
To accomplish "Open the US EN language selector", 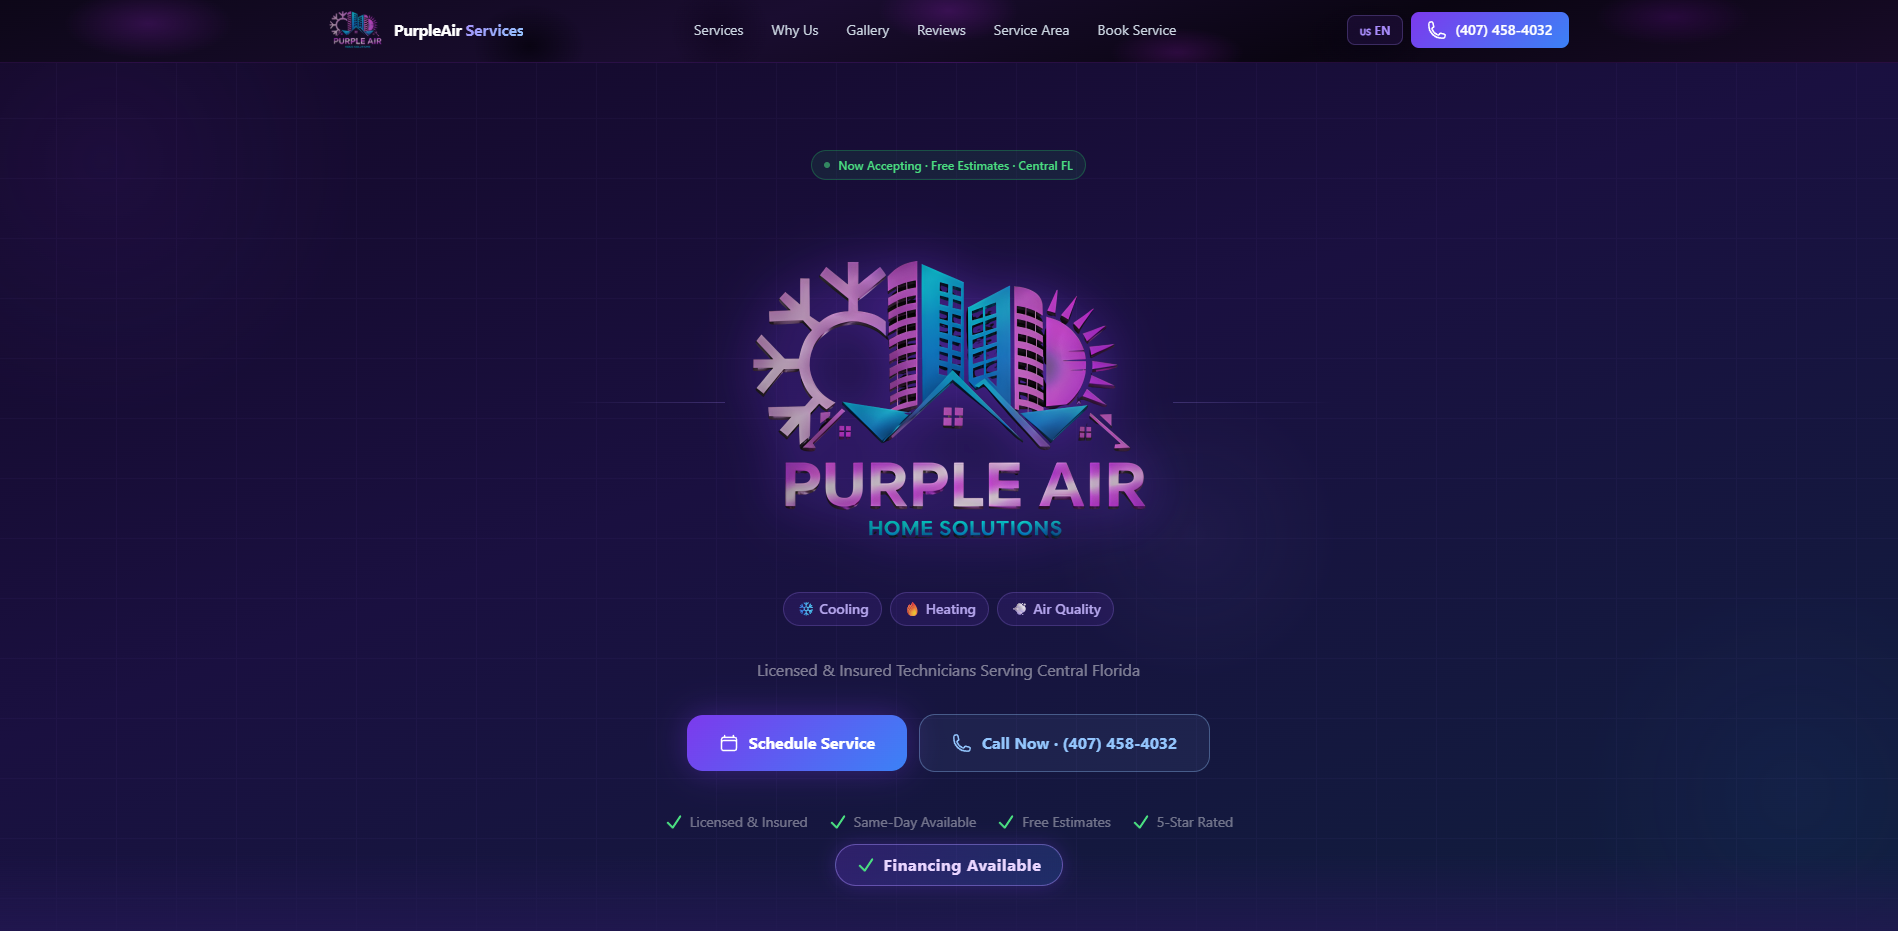I will (x=1375, y=30).
